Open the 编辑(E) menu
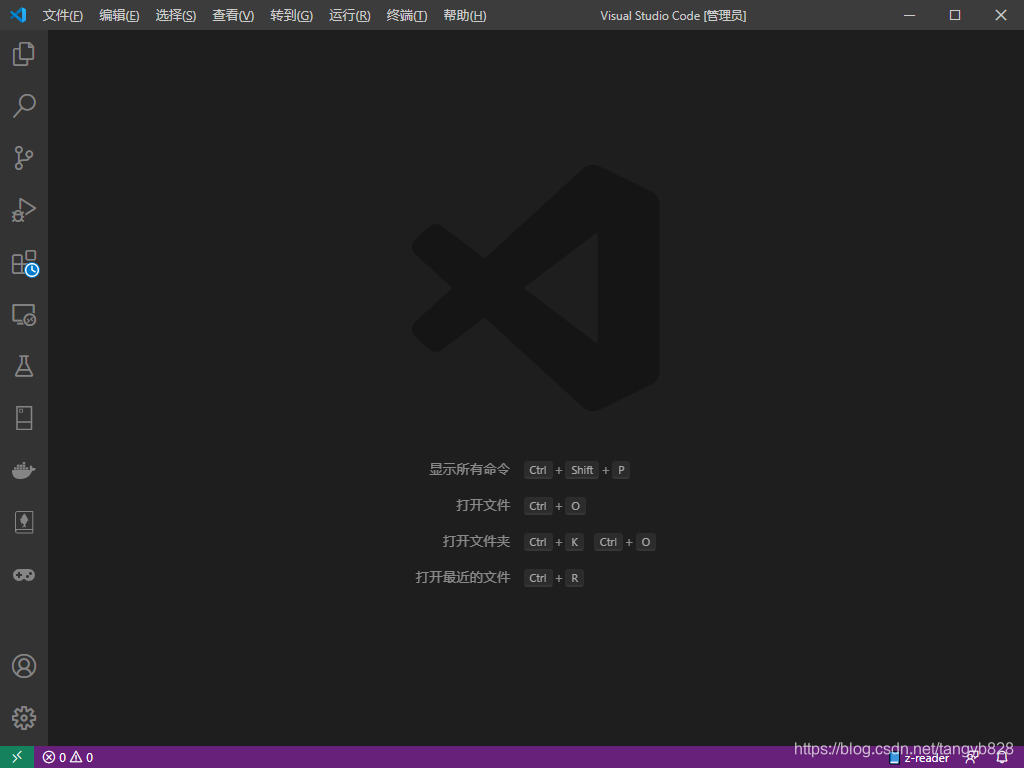Image resolution: width=1024 pixels, height=768 pixels. pyautogui.click(x=119, y=16)
